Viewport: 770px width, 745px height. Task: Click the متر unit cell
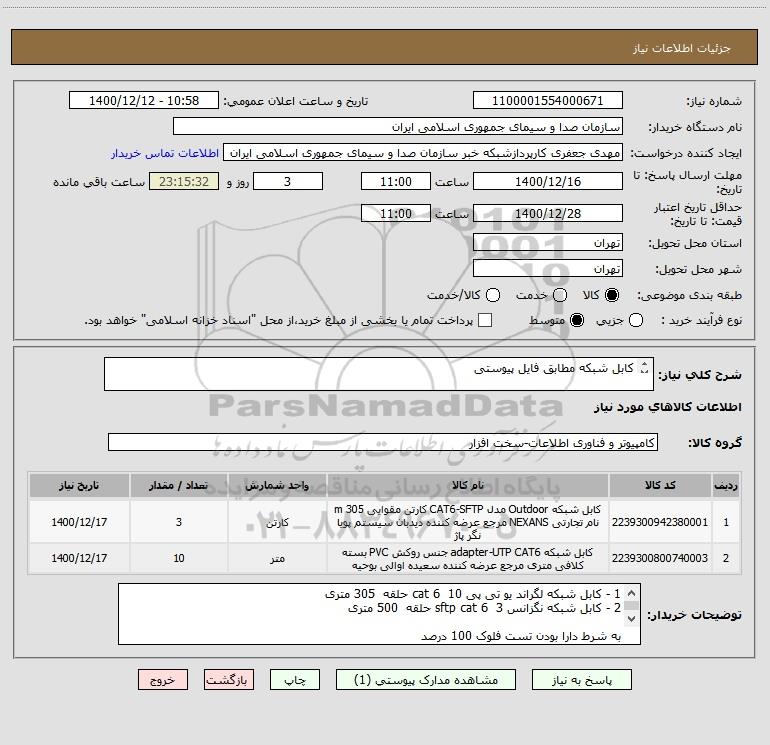277,559
